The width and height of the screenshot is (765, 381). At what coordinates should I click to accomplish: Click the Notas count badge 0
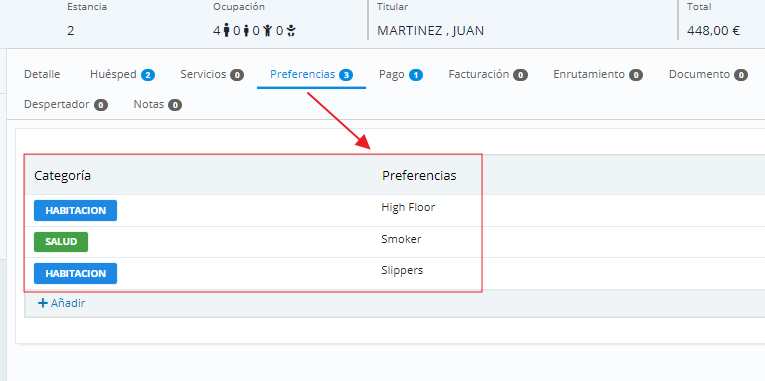pos(175,105)
